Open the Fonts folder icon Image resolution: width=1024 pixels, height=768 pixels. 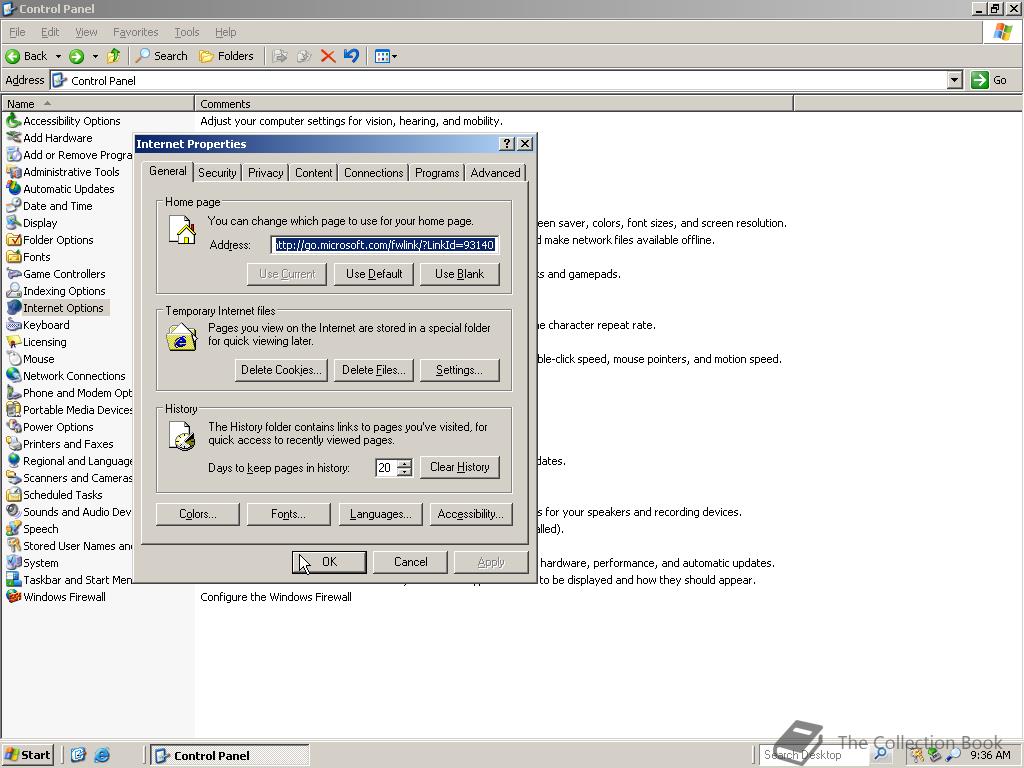pyautogui.click(x=14, y=257)
